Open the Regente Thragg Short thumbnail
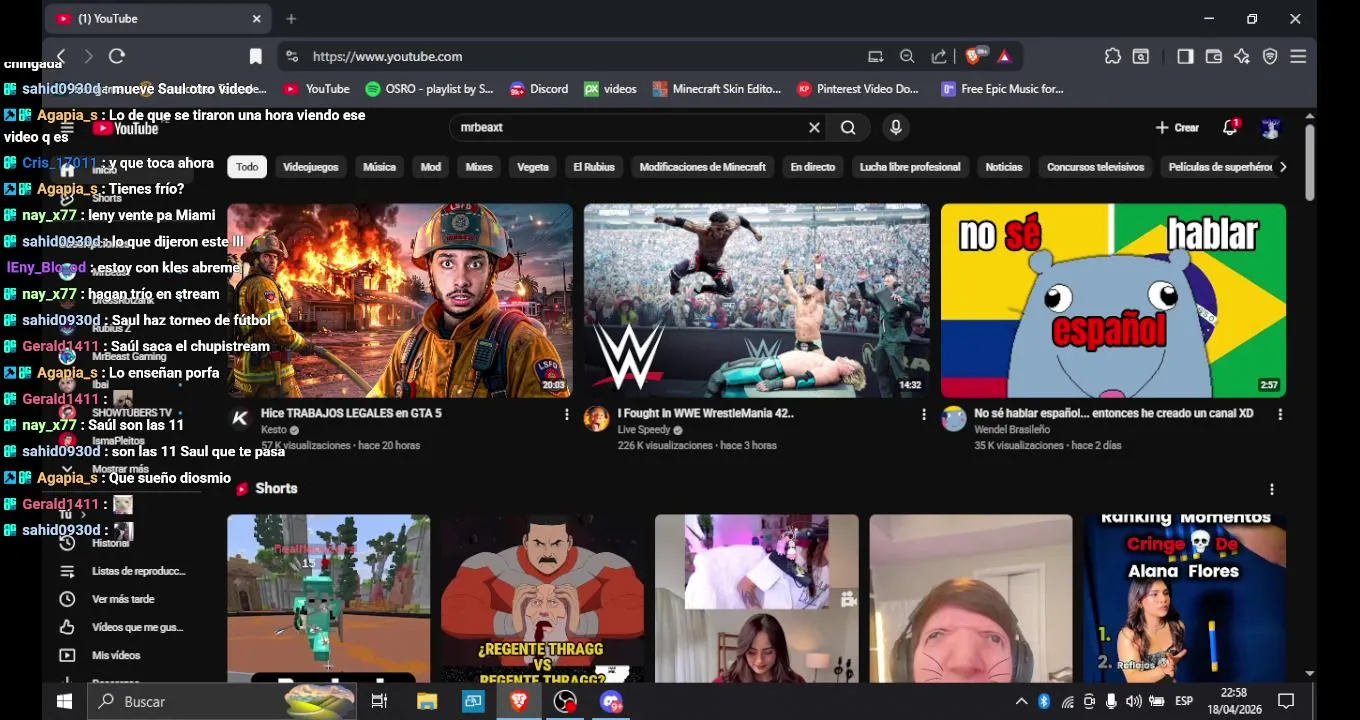 pyautogui.click(x=543, y=598)
